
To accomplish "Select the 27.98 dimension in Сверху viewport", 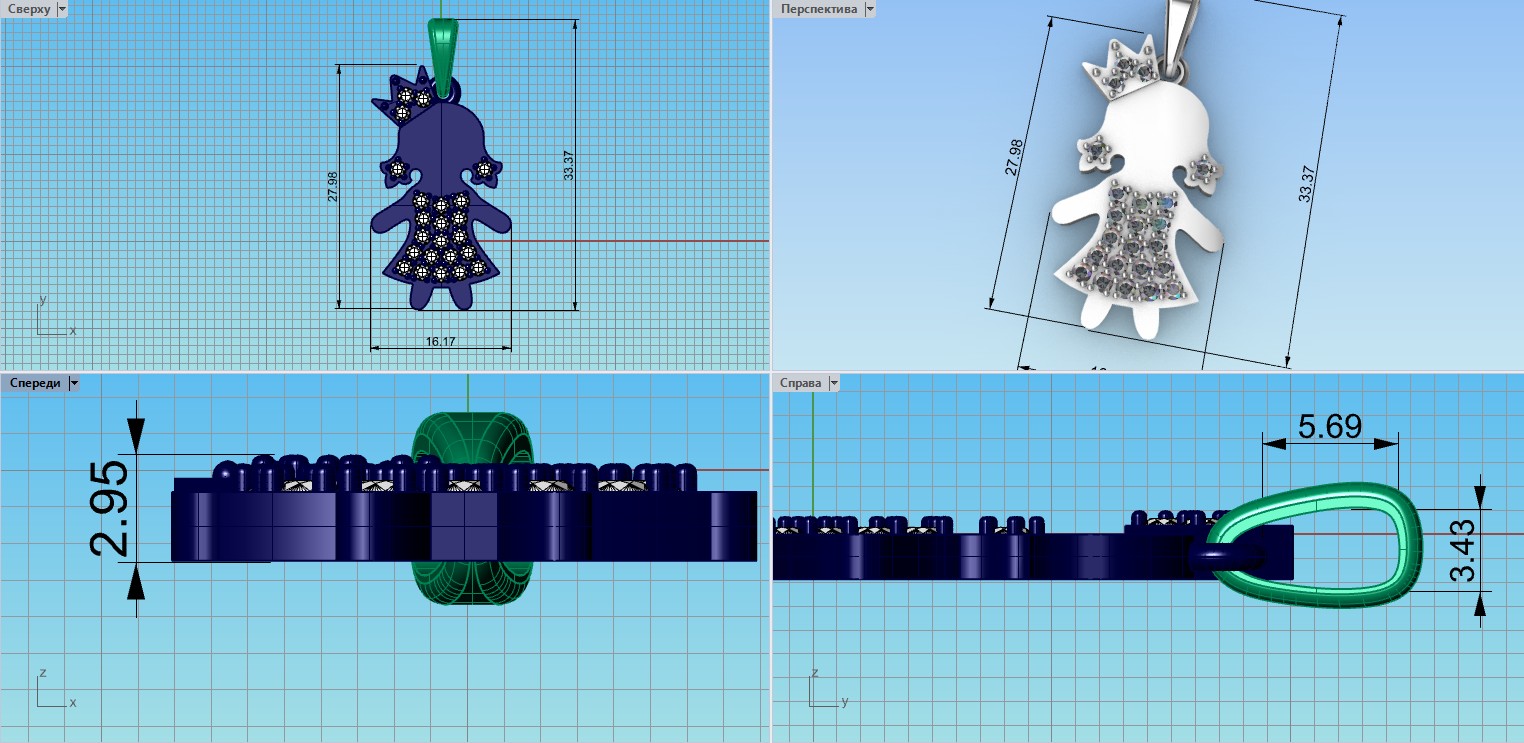I will 333,187.
